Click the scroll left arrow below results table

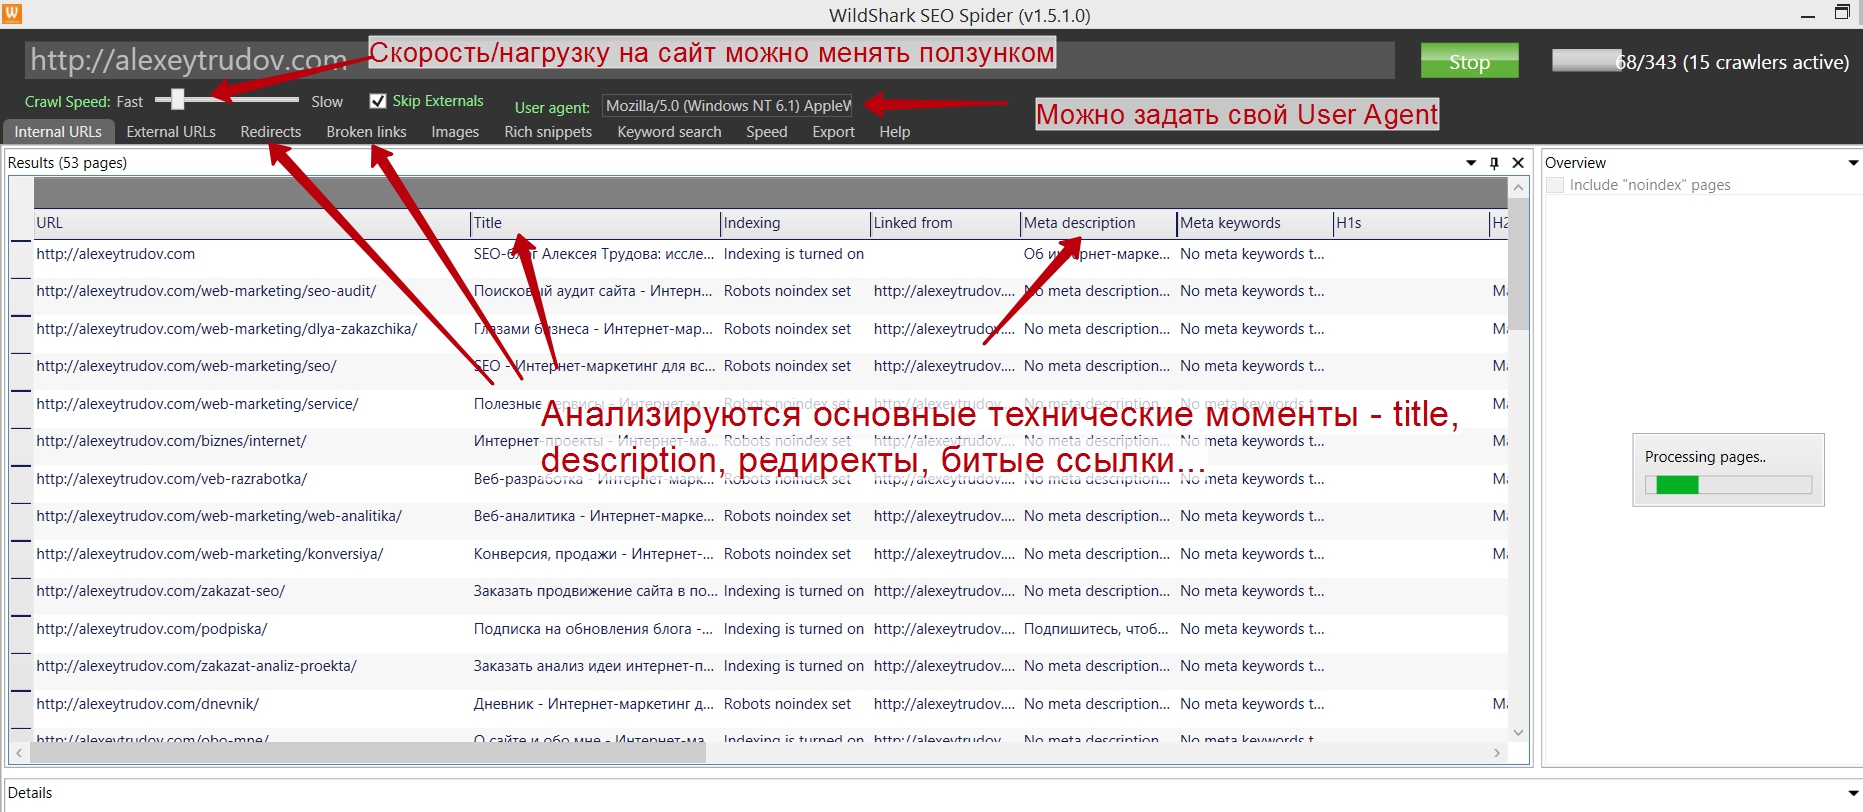coord(19,753)
